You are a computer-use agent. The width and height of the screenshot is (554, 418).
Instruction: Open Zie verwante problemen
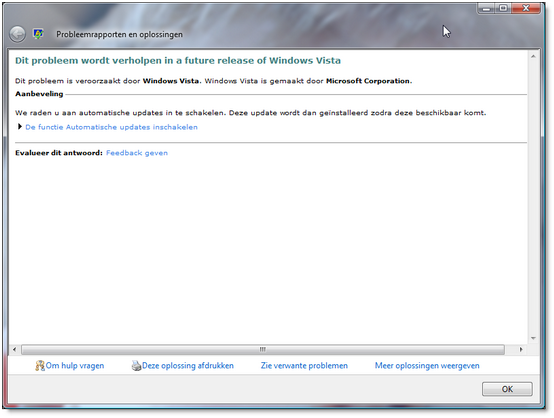304,365
